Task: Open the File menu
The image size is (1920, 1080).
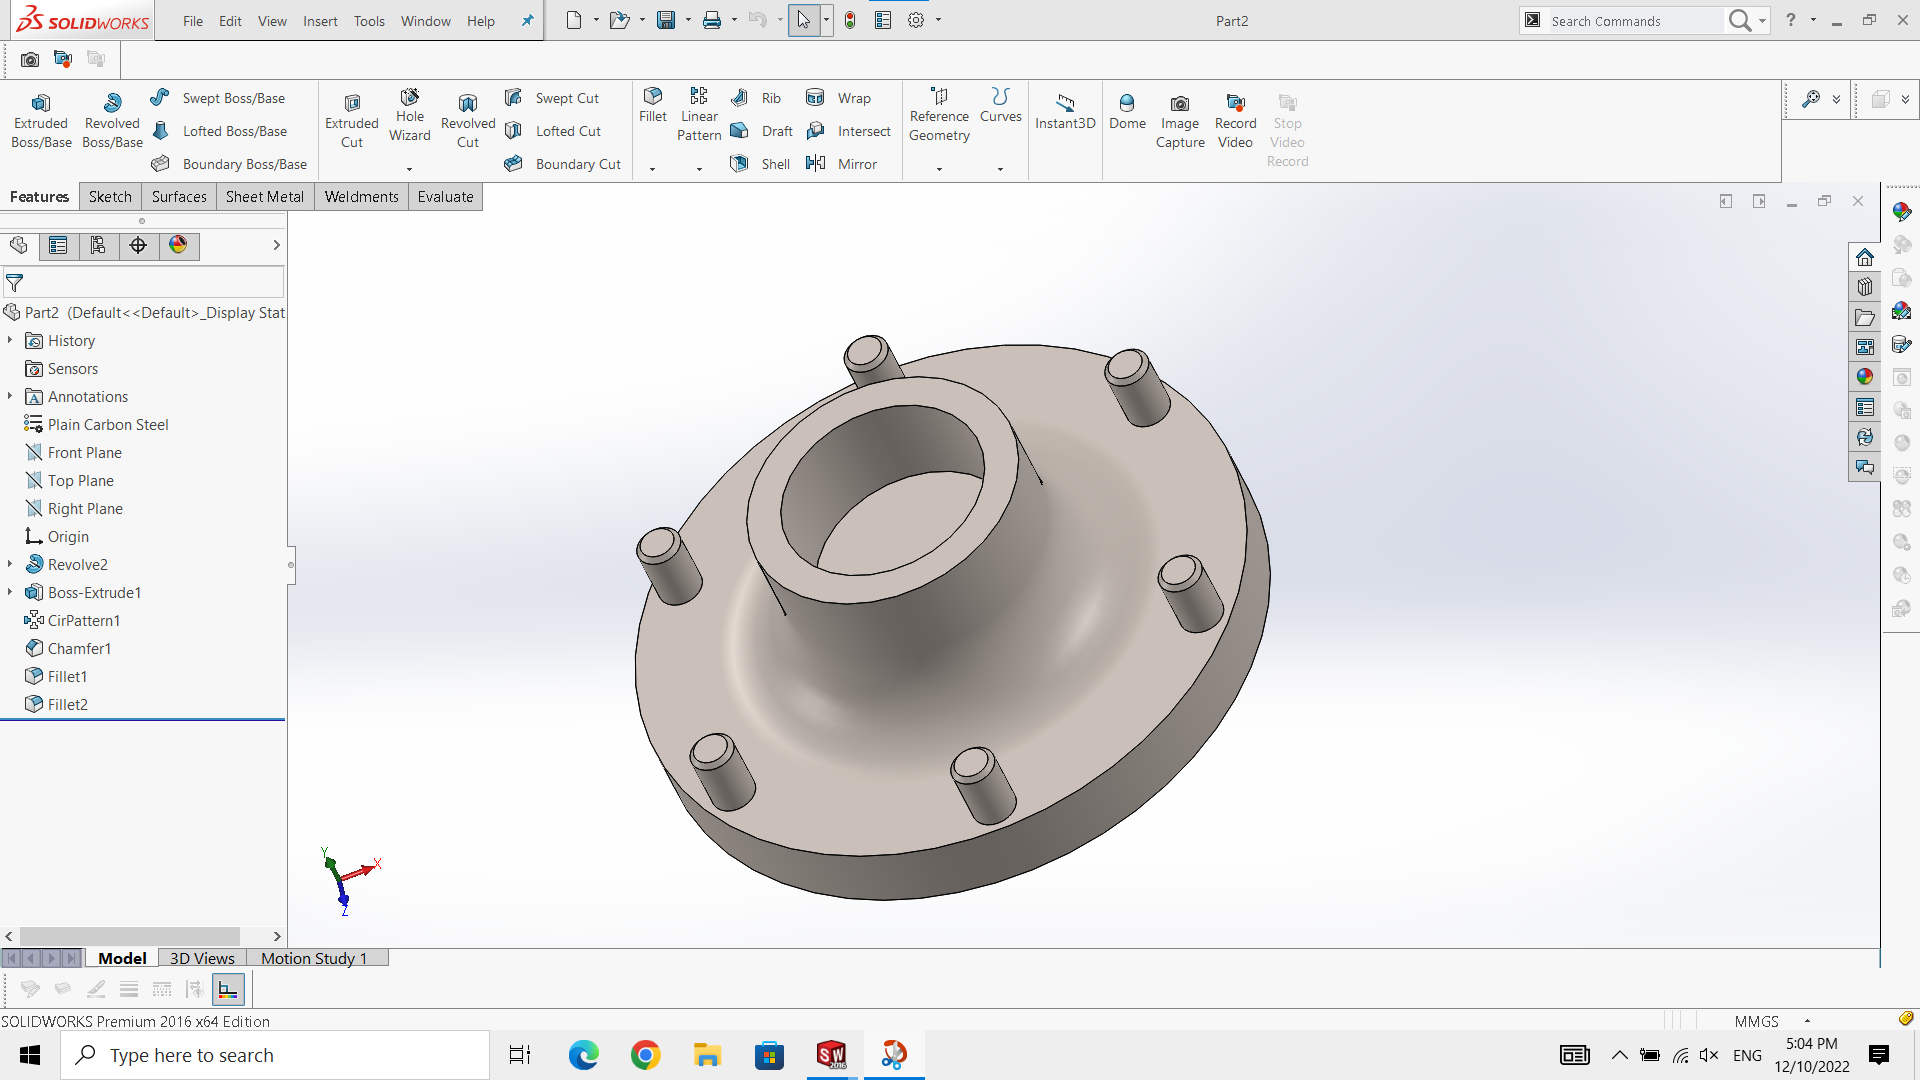Action: click(x=193, y=21)
